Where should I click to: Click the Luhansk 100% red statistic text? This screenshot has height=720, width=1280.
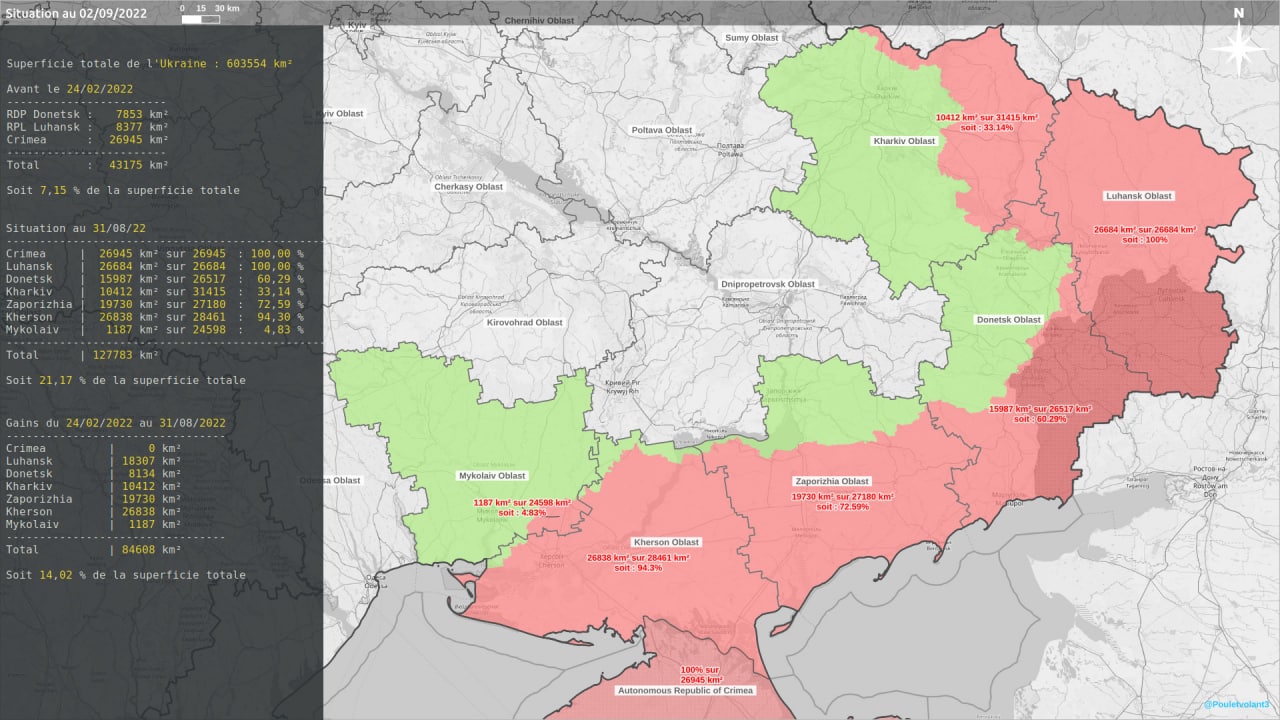1144,234
